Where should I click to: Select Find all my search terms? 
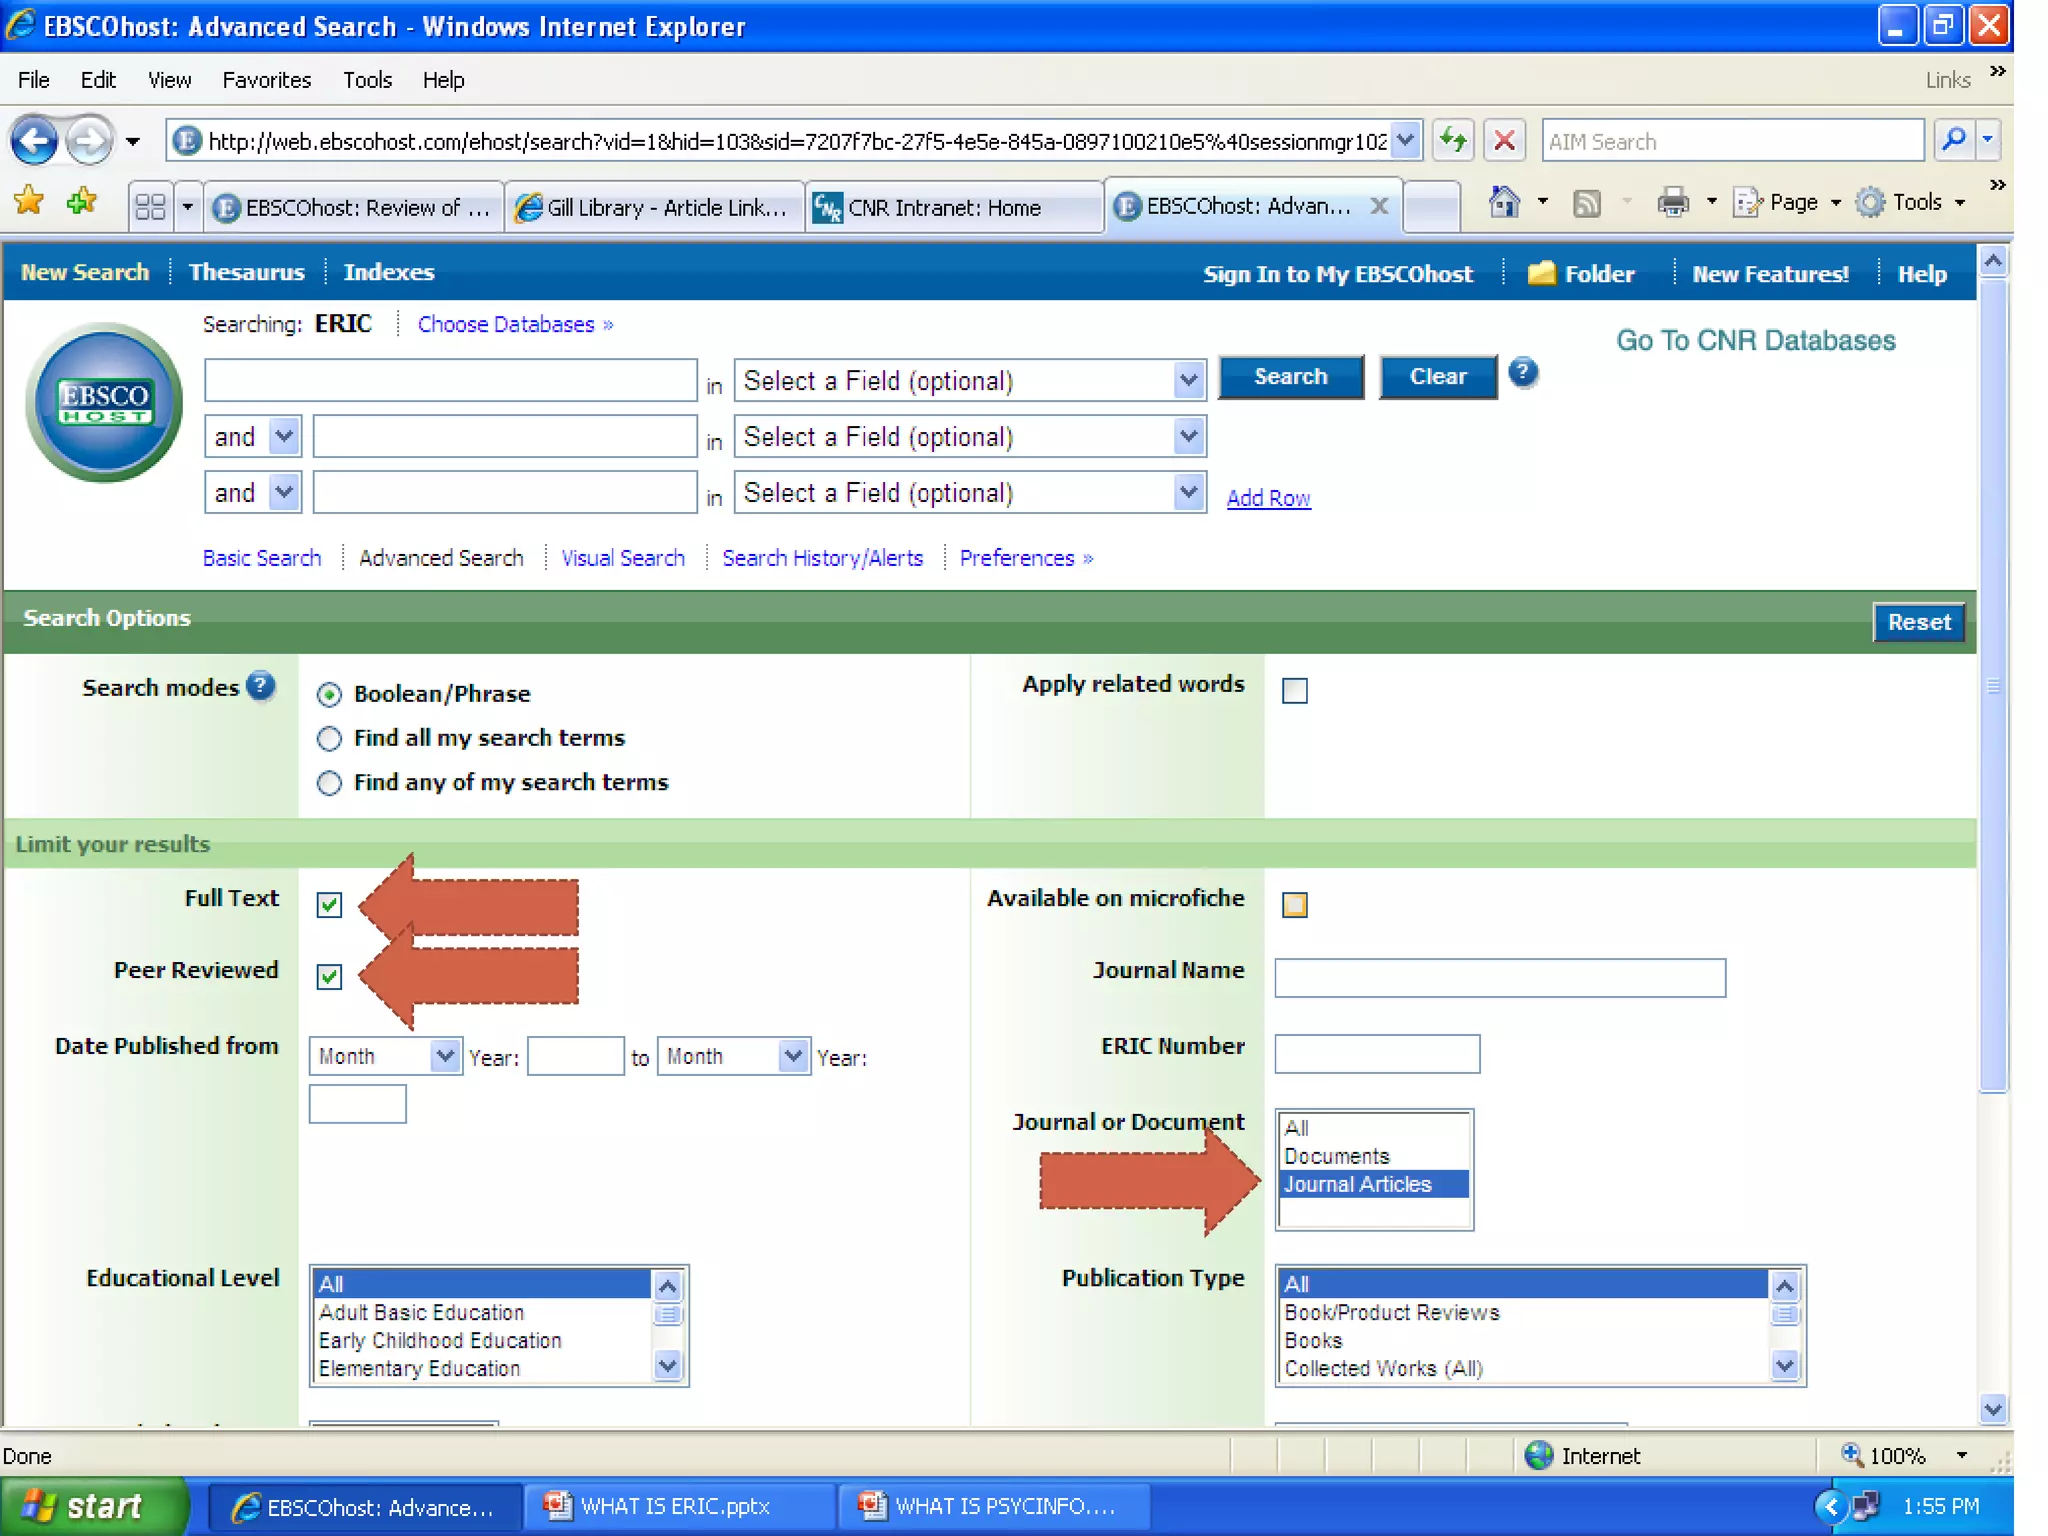[329, 739]
